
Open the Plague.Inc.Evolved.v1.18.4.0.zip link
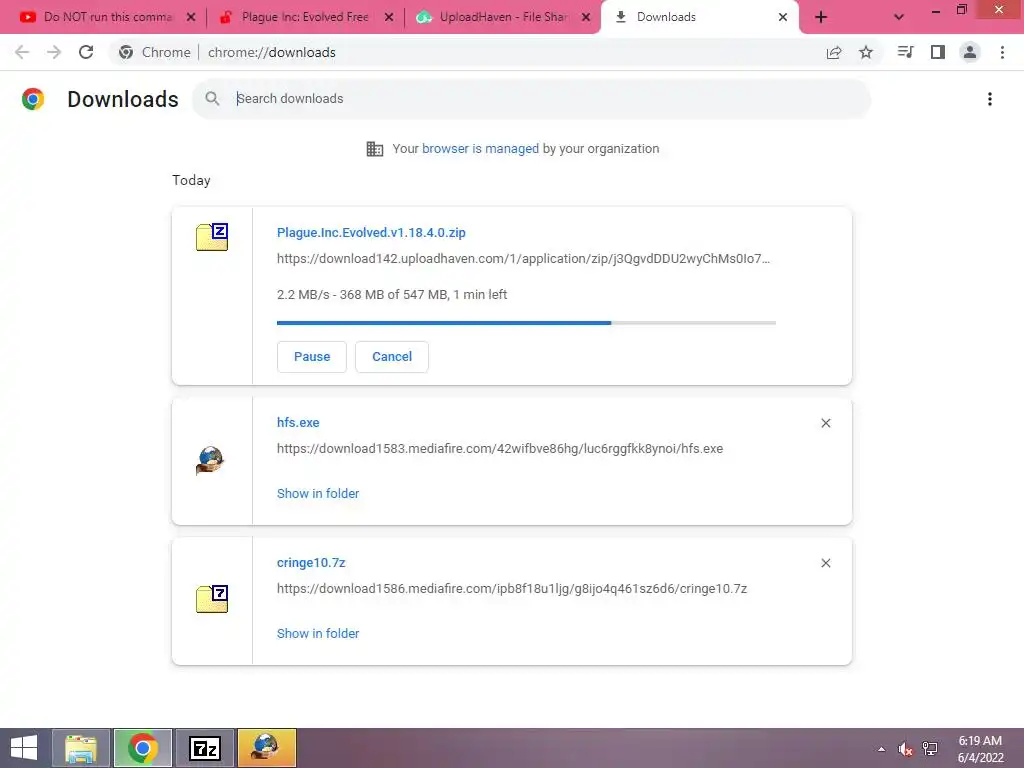click(x=371, y=232)
